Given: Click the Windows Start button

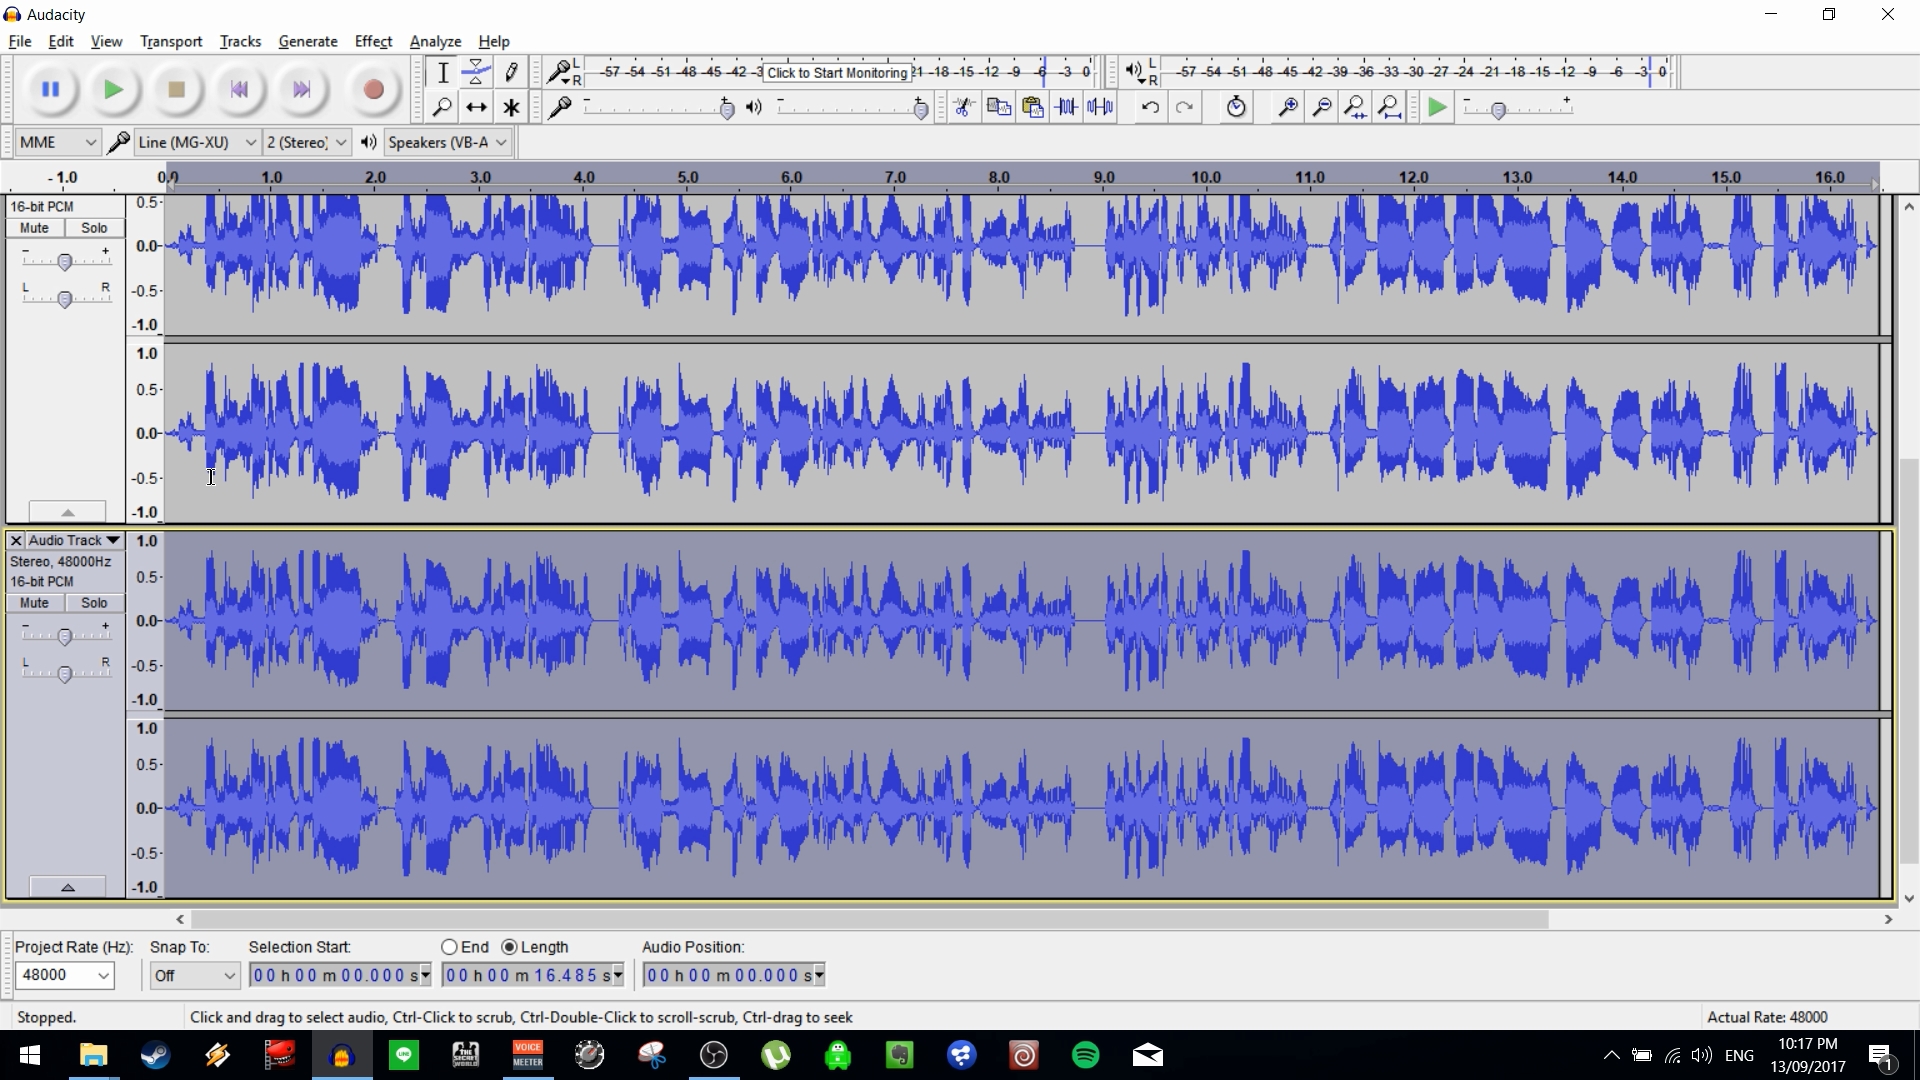Looking at the screenshot, I should (30, 1055).
